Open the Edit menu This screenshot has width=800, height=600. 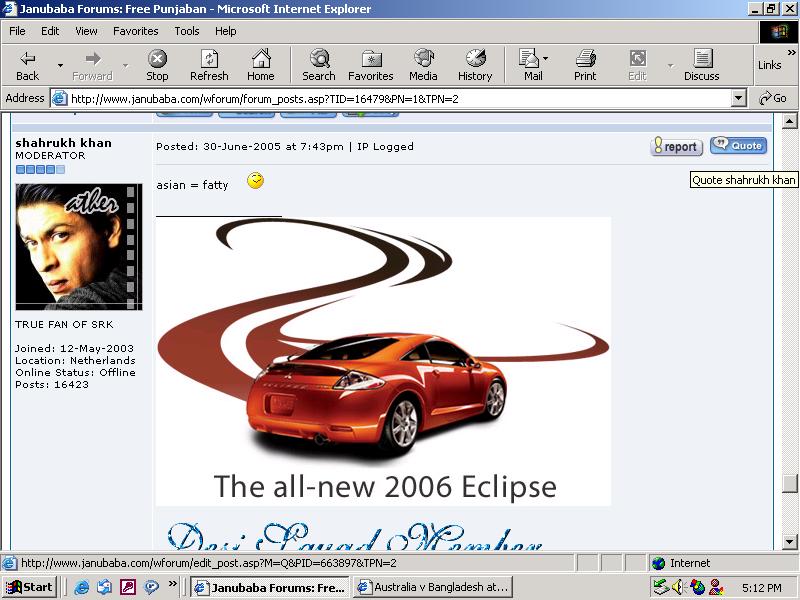[x=50, y=31]
